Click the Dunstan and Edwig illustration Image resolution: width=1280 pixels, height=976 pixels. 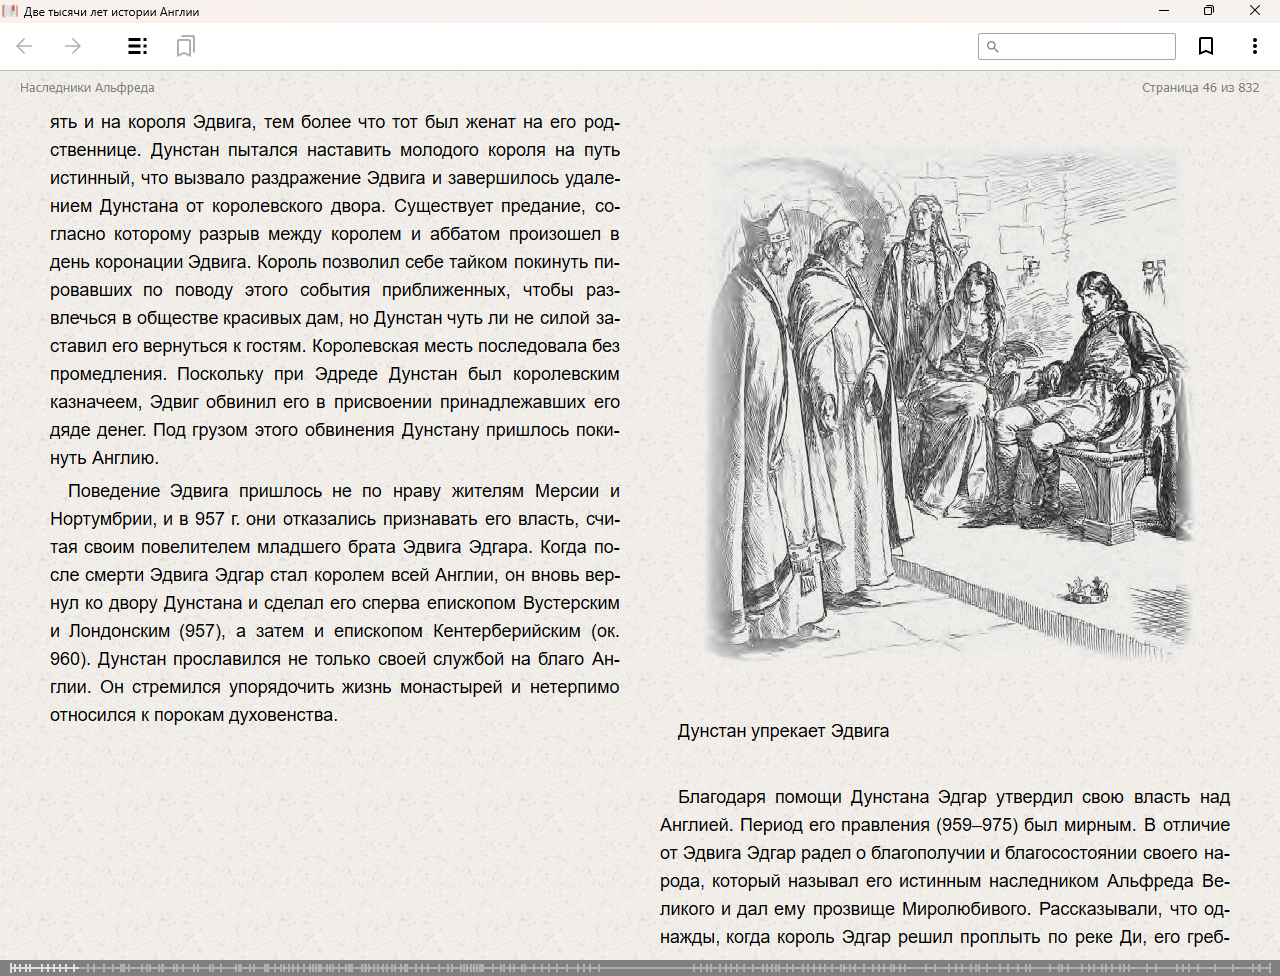(x=945, y=400)
